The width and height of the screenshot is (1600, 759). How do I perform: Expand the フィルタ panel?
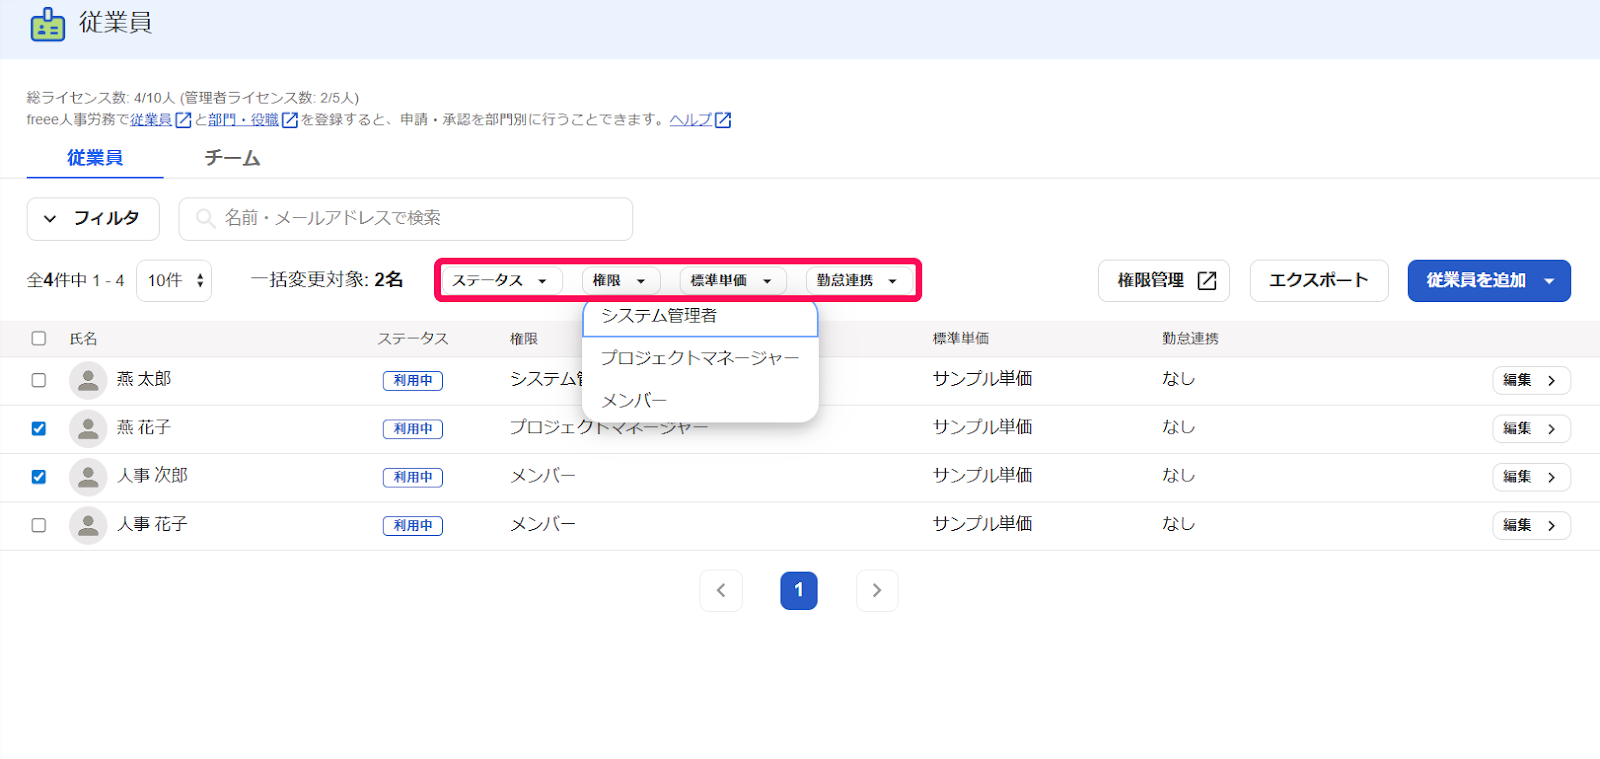tap(93, 219)
